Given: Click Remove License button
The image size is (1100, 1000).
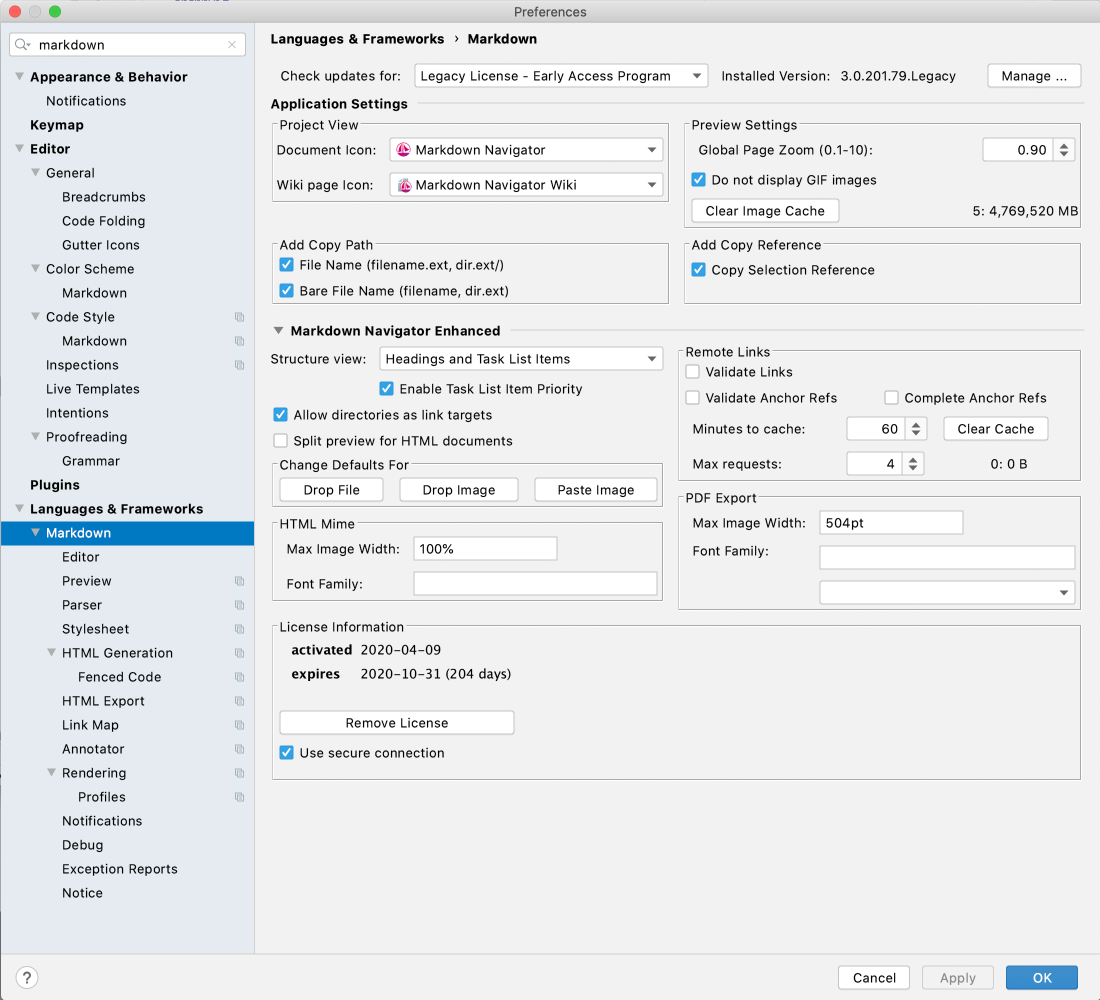Looking at the screenshot, I should coord(396,723).
